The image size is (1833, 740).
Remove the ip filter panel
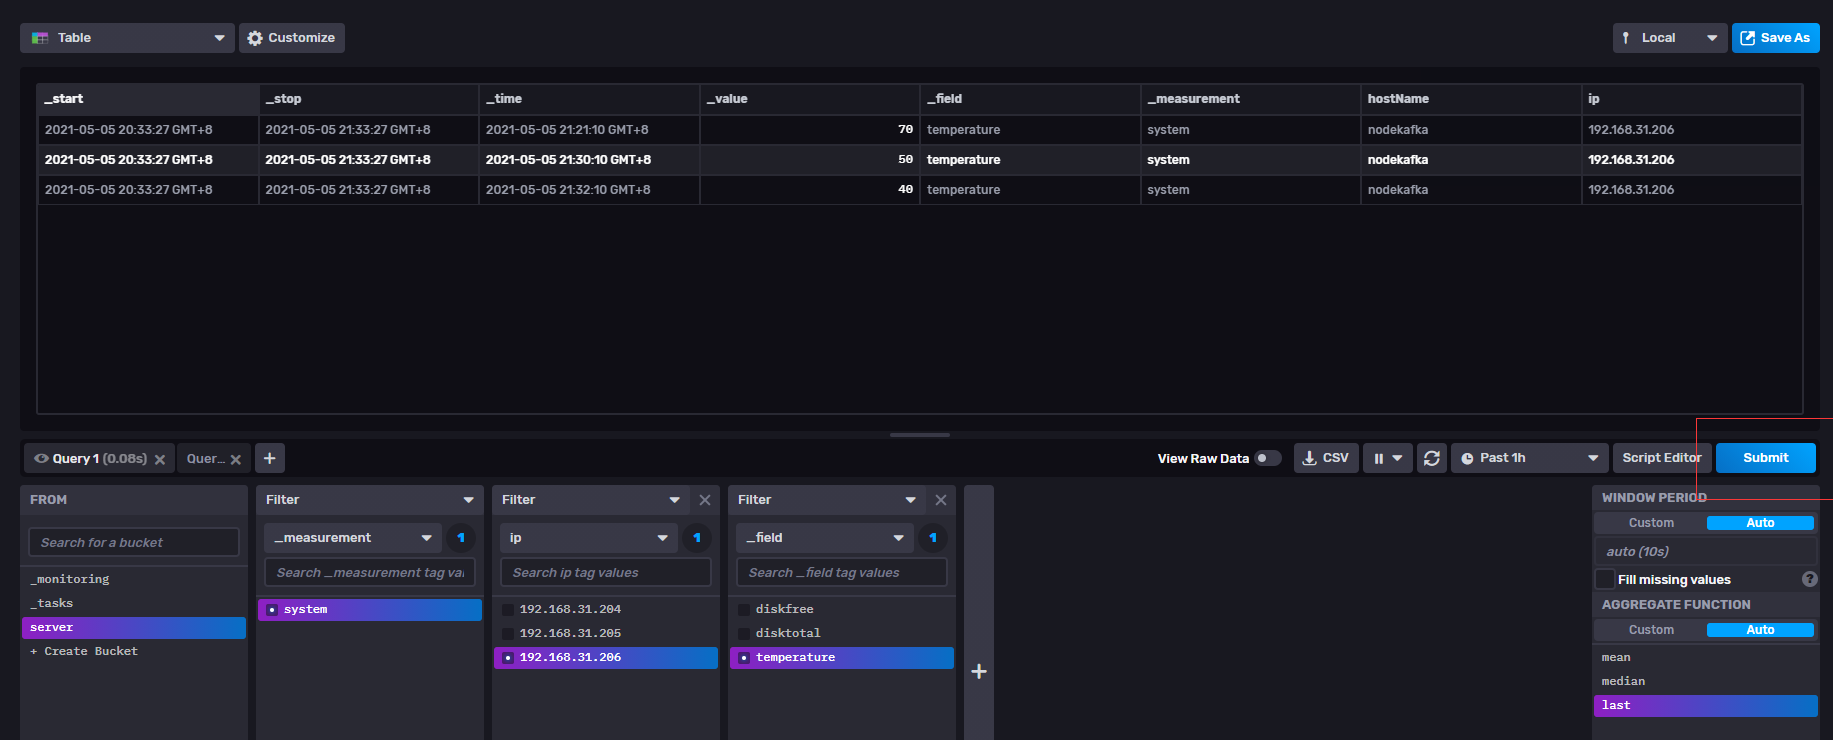pos(705,500)
